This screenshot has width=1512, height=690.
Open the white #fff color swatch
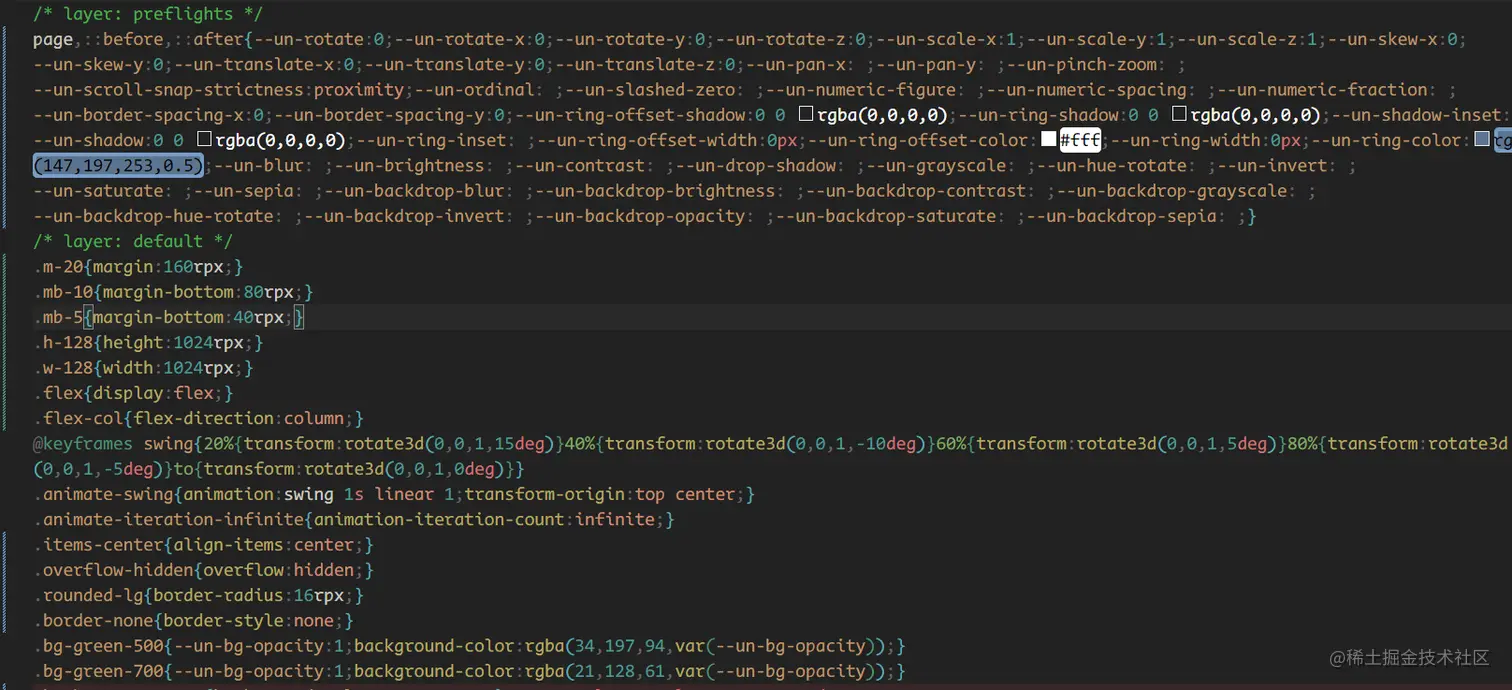pos(1048,140)
